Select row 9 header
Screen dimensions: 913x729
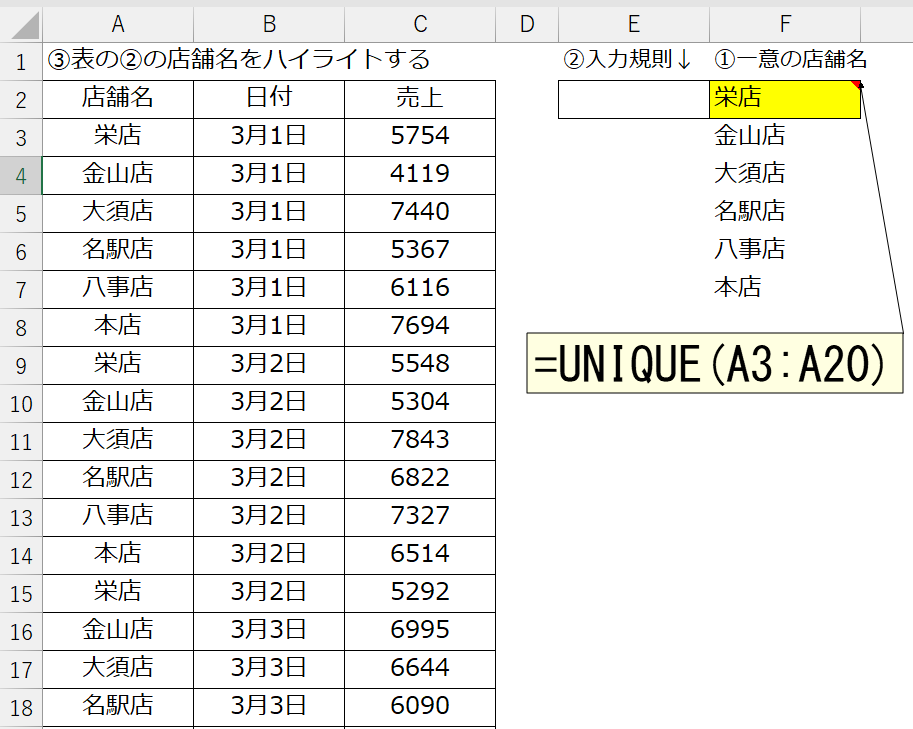(21, 366)
